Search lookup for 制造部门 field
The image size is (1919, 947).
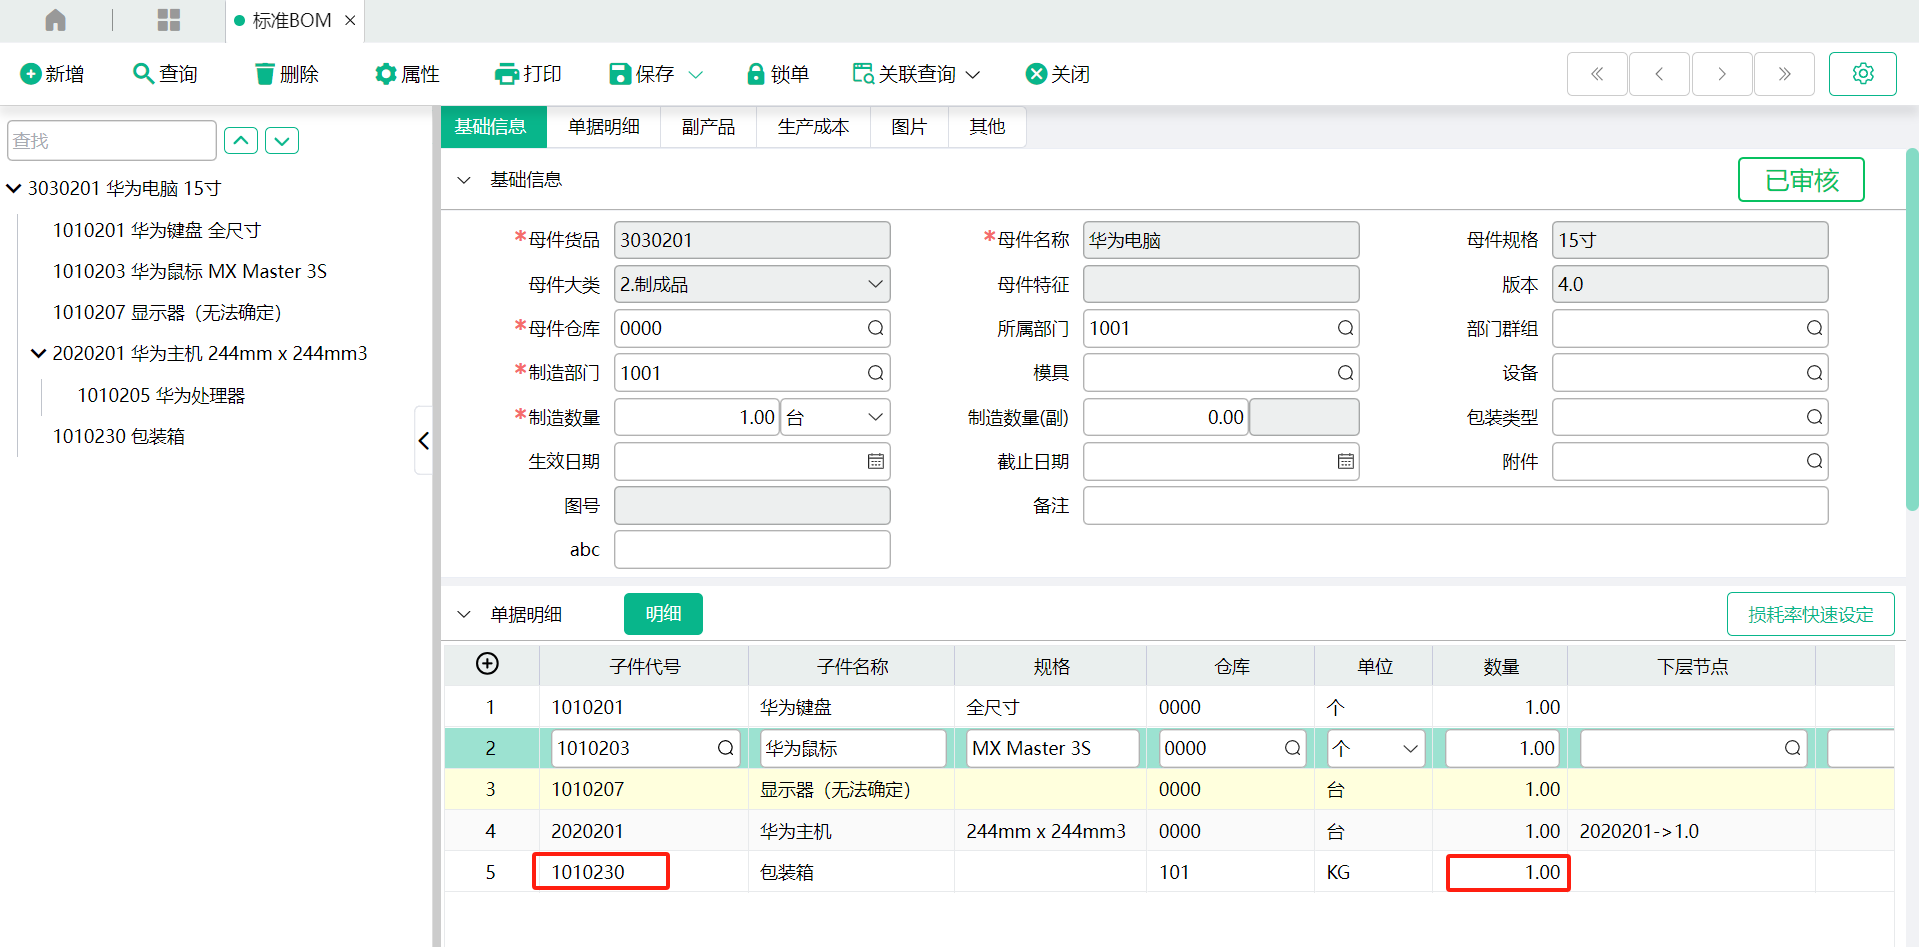coord(875,373)
